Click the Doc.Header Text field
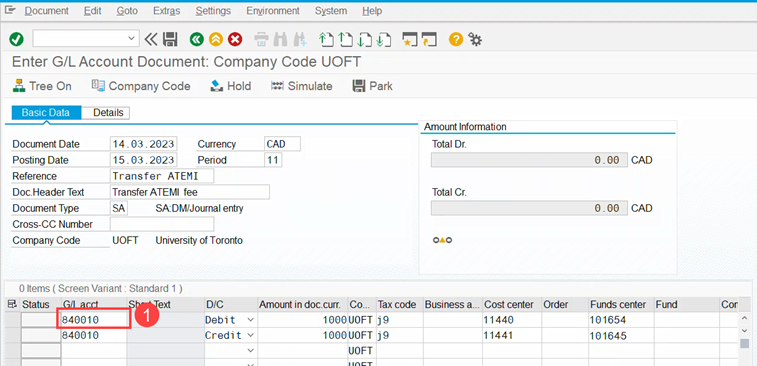The image size is (757, 366). pos(190,192)
